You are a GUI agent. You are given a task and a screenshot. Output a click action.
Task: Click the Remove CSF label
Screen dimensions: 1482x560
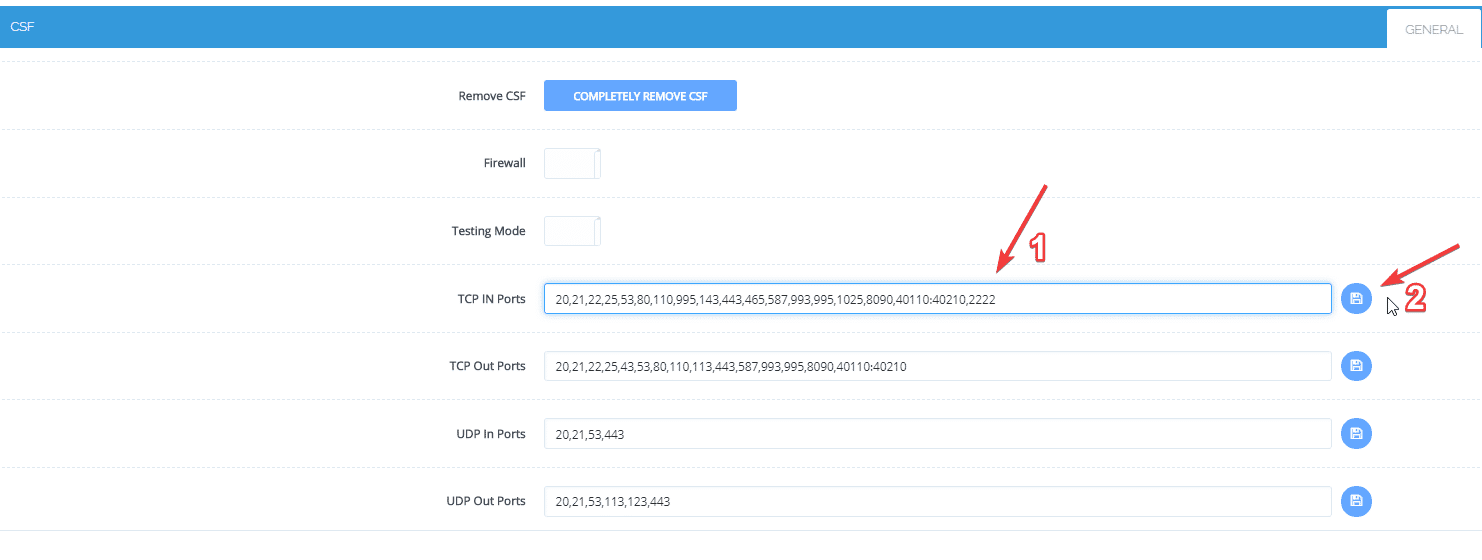(x=491, y=96)
